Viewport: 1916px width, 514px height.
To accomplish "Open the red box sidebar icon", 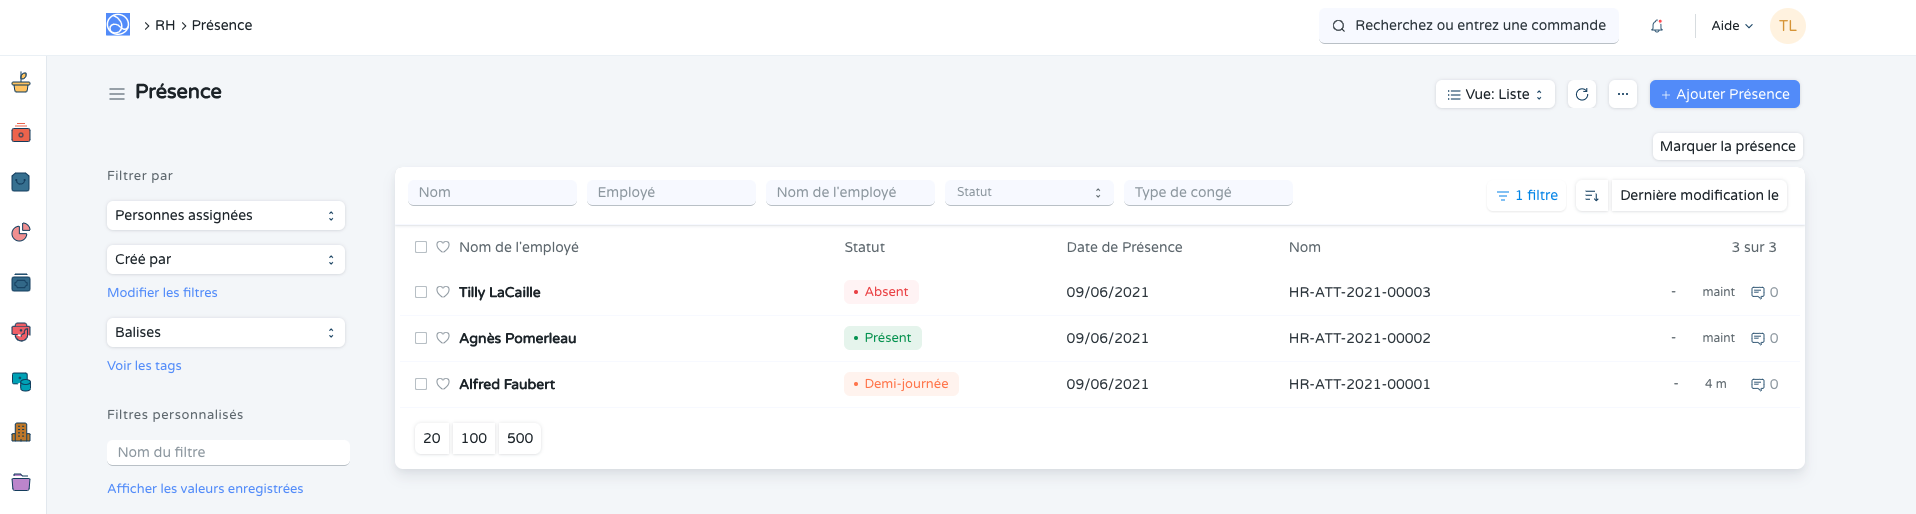I will click(x=21, y=133).
